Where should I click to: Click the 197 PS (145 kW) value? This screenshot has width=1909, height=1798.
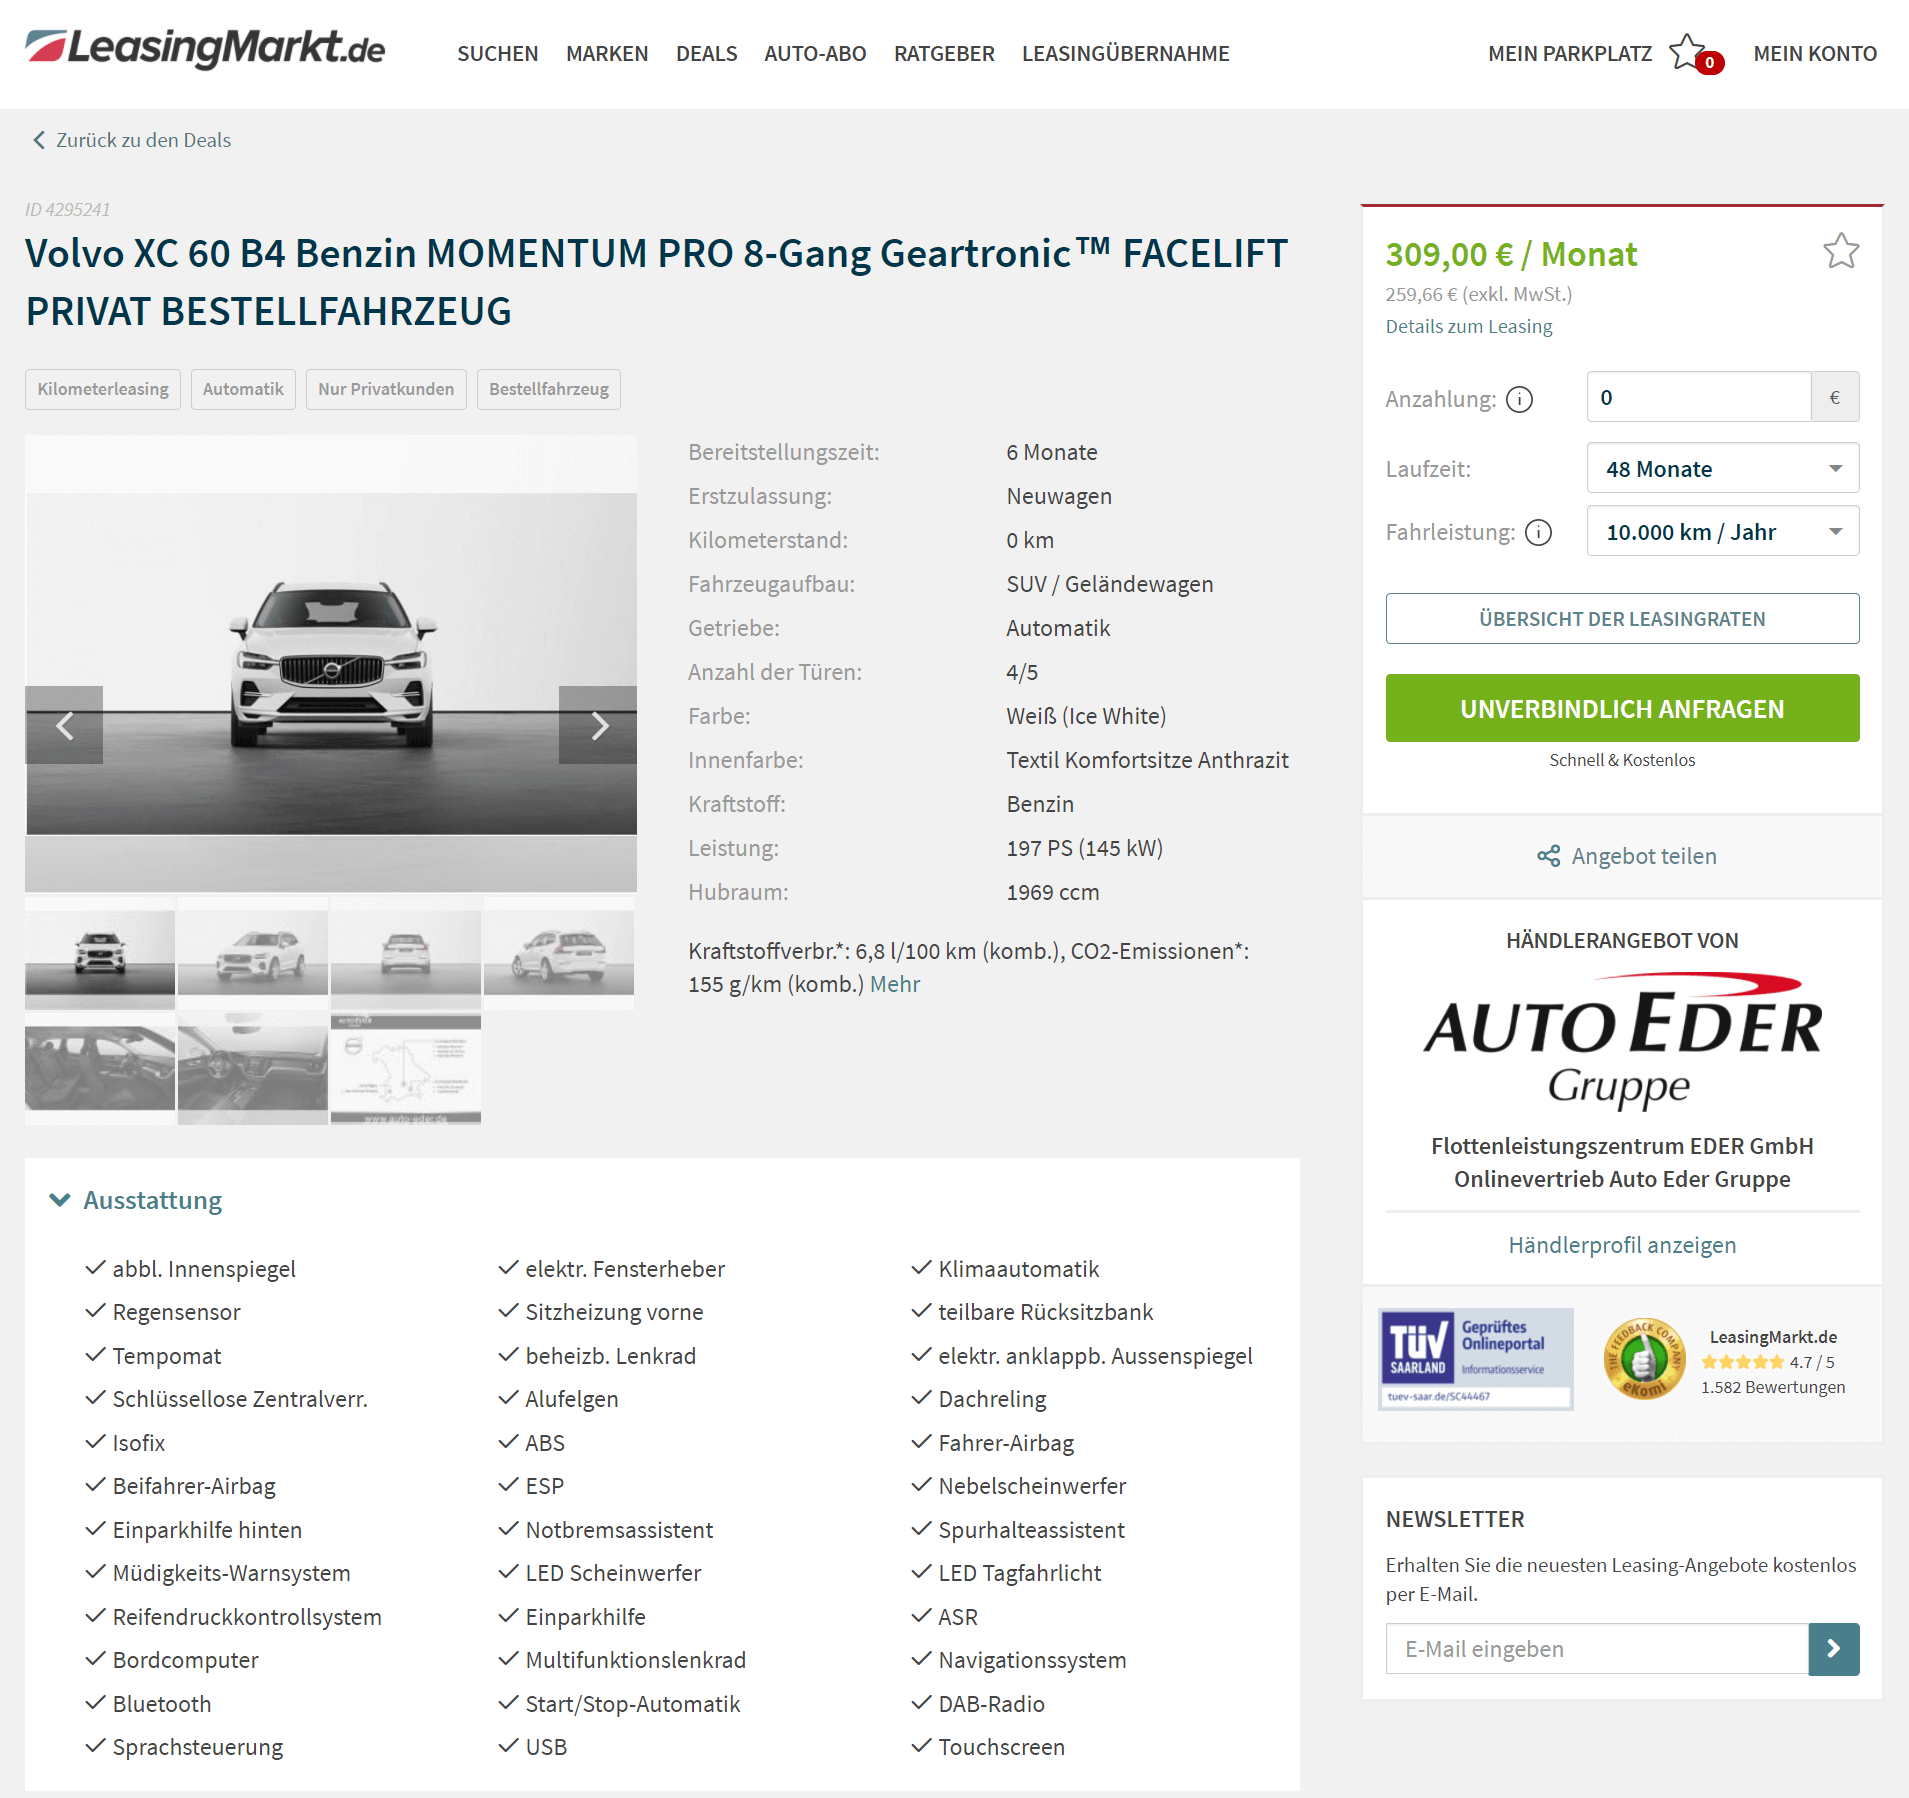[1084, 848]
